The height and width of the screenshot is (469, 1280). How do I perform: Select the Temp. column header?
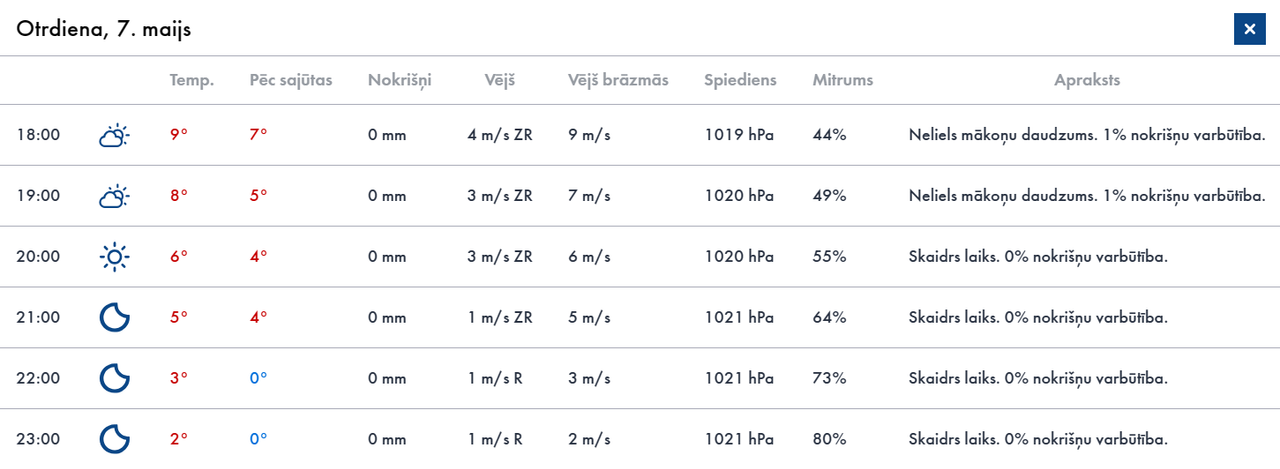pyautogui.click(x=192, y=80)
